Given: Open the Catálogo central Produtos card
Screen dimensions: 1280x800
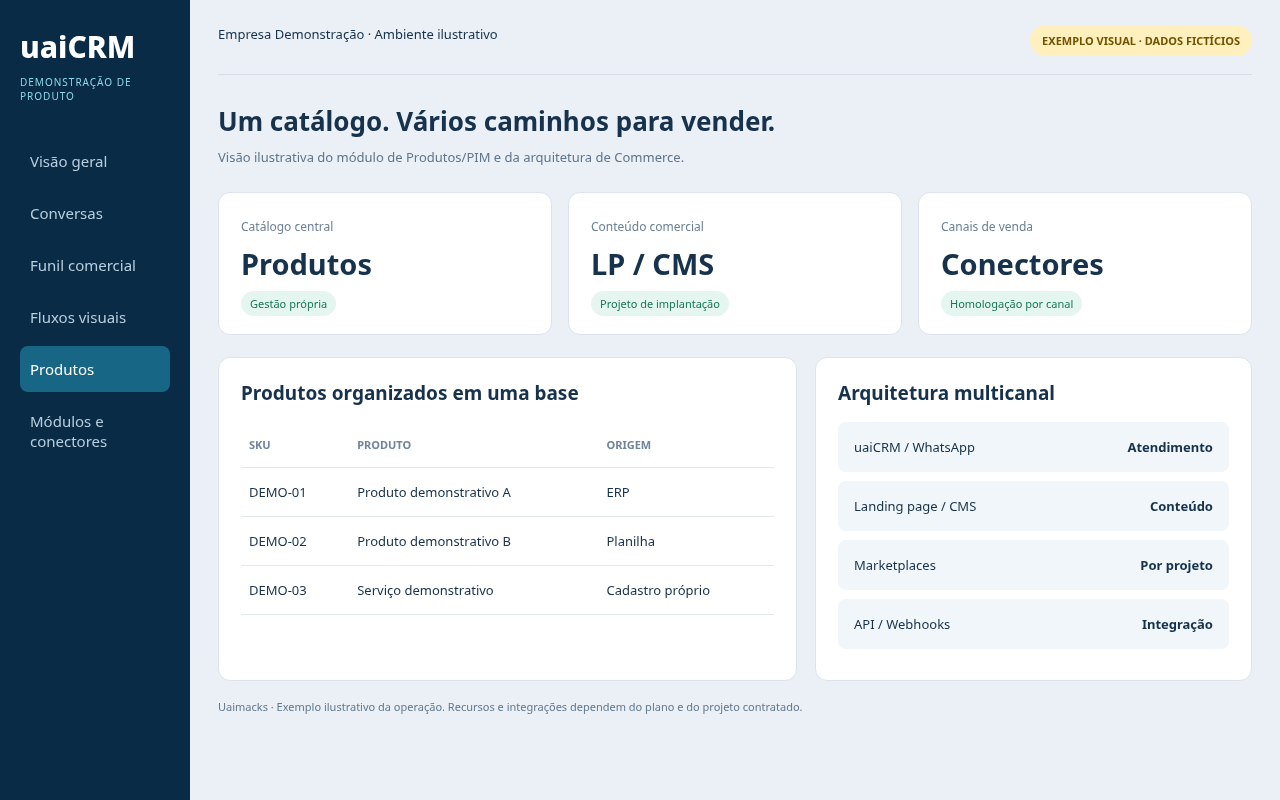Looking at the screenshot, I should click(385, 264).
